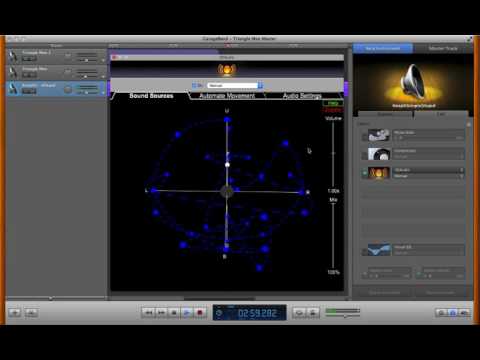Go to beginning with the stop-style transport button
Image resolution: width=480 pixels, height=360 pixels.
(174, 312)
